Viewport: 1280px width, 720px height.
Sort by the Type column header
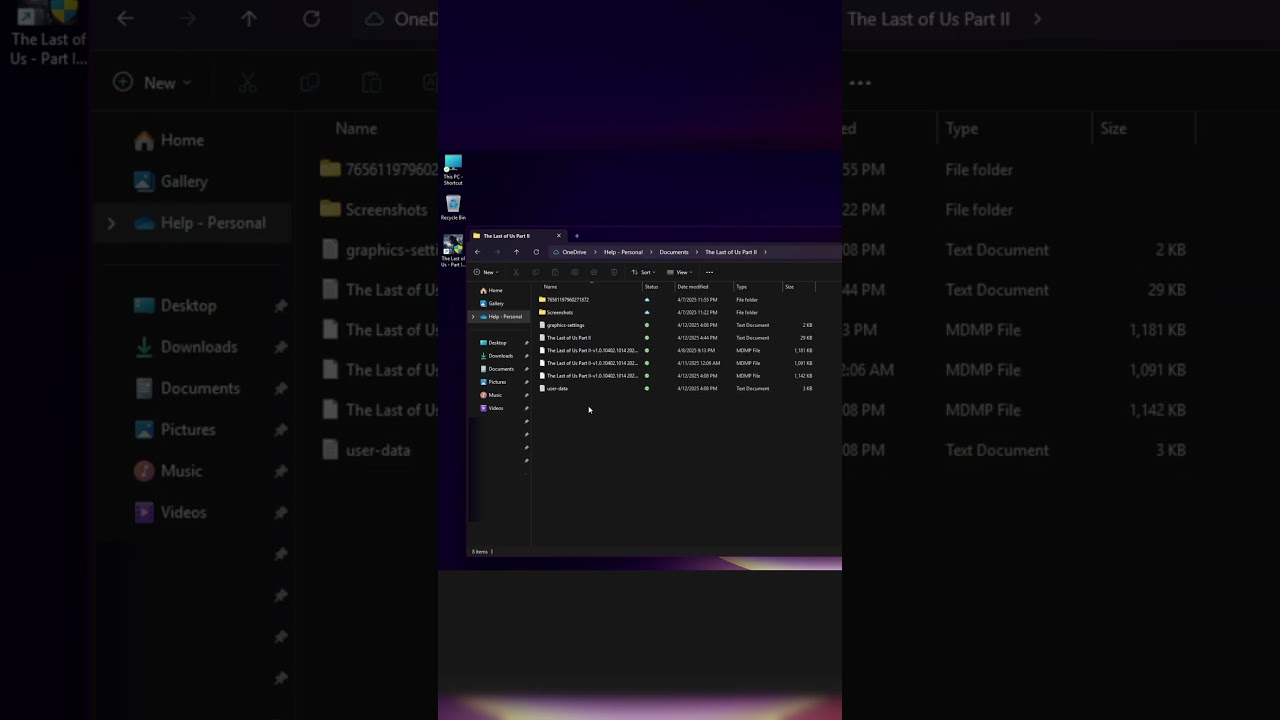[742, 287]
